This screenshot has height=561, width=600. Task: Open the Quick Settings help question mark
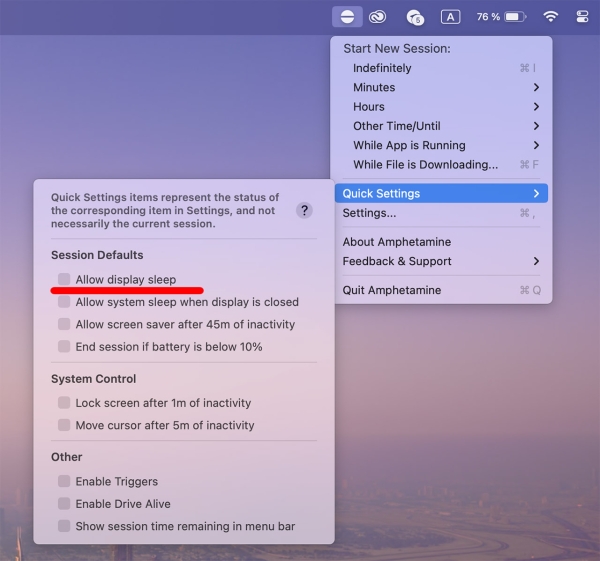pyautogui.click(x=304, y=210)
